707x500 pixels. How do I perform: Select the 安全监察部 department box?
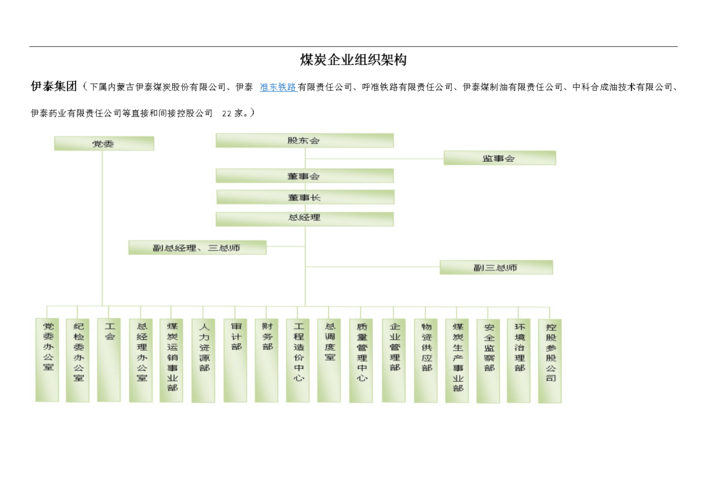(x=488, y=360)
